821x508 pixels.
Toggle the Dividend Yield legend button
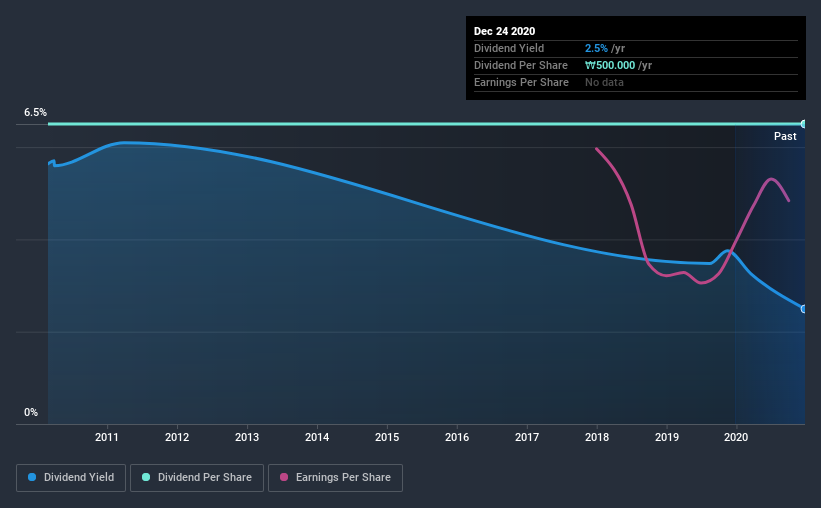point(71,478)
